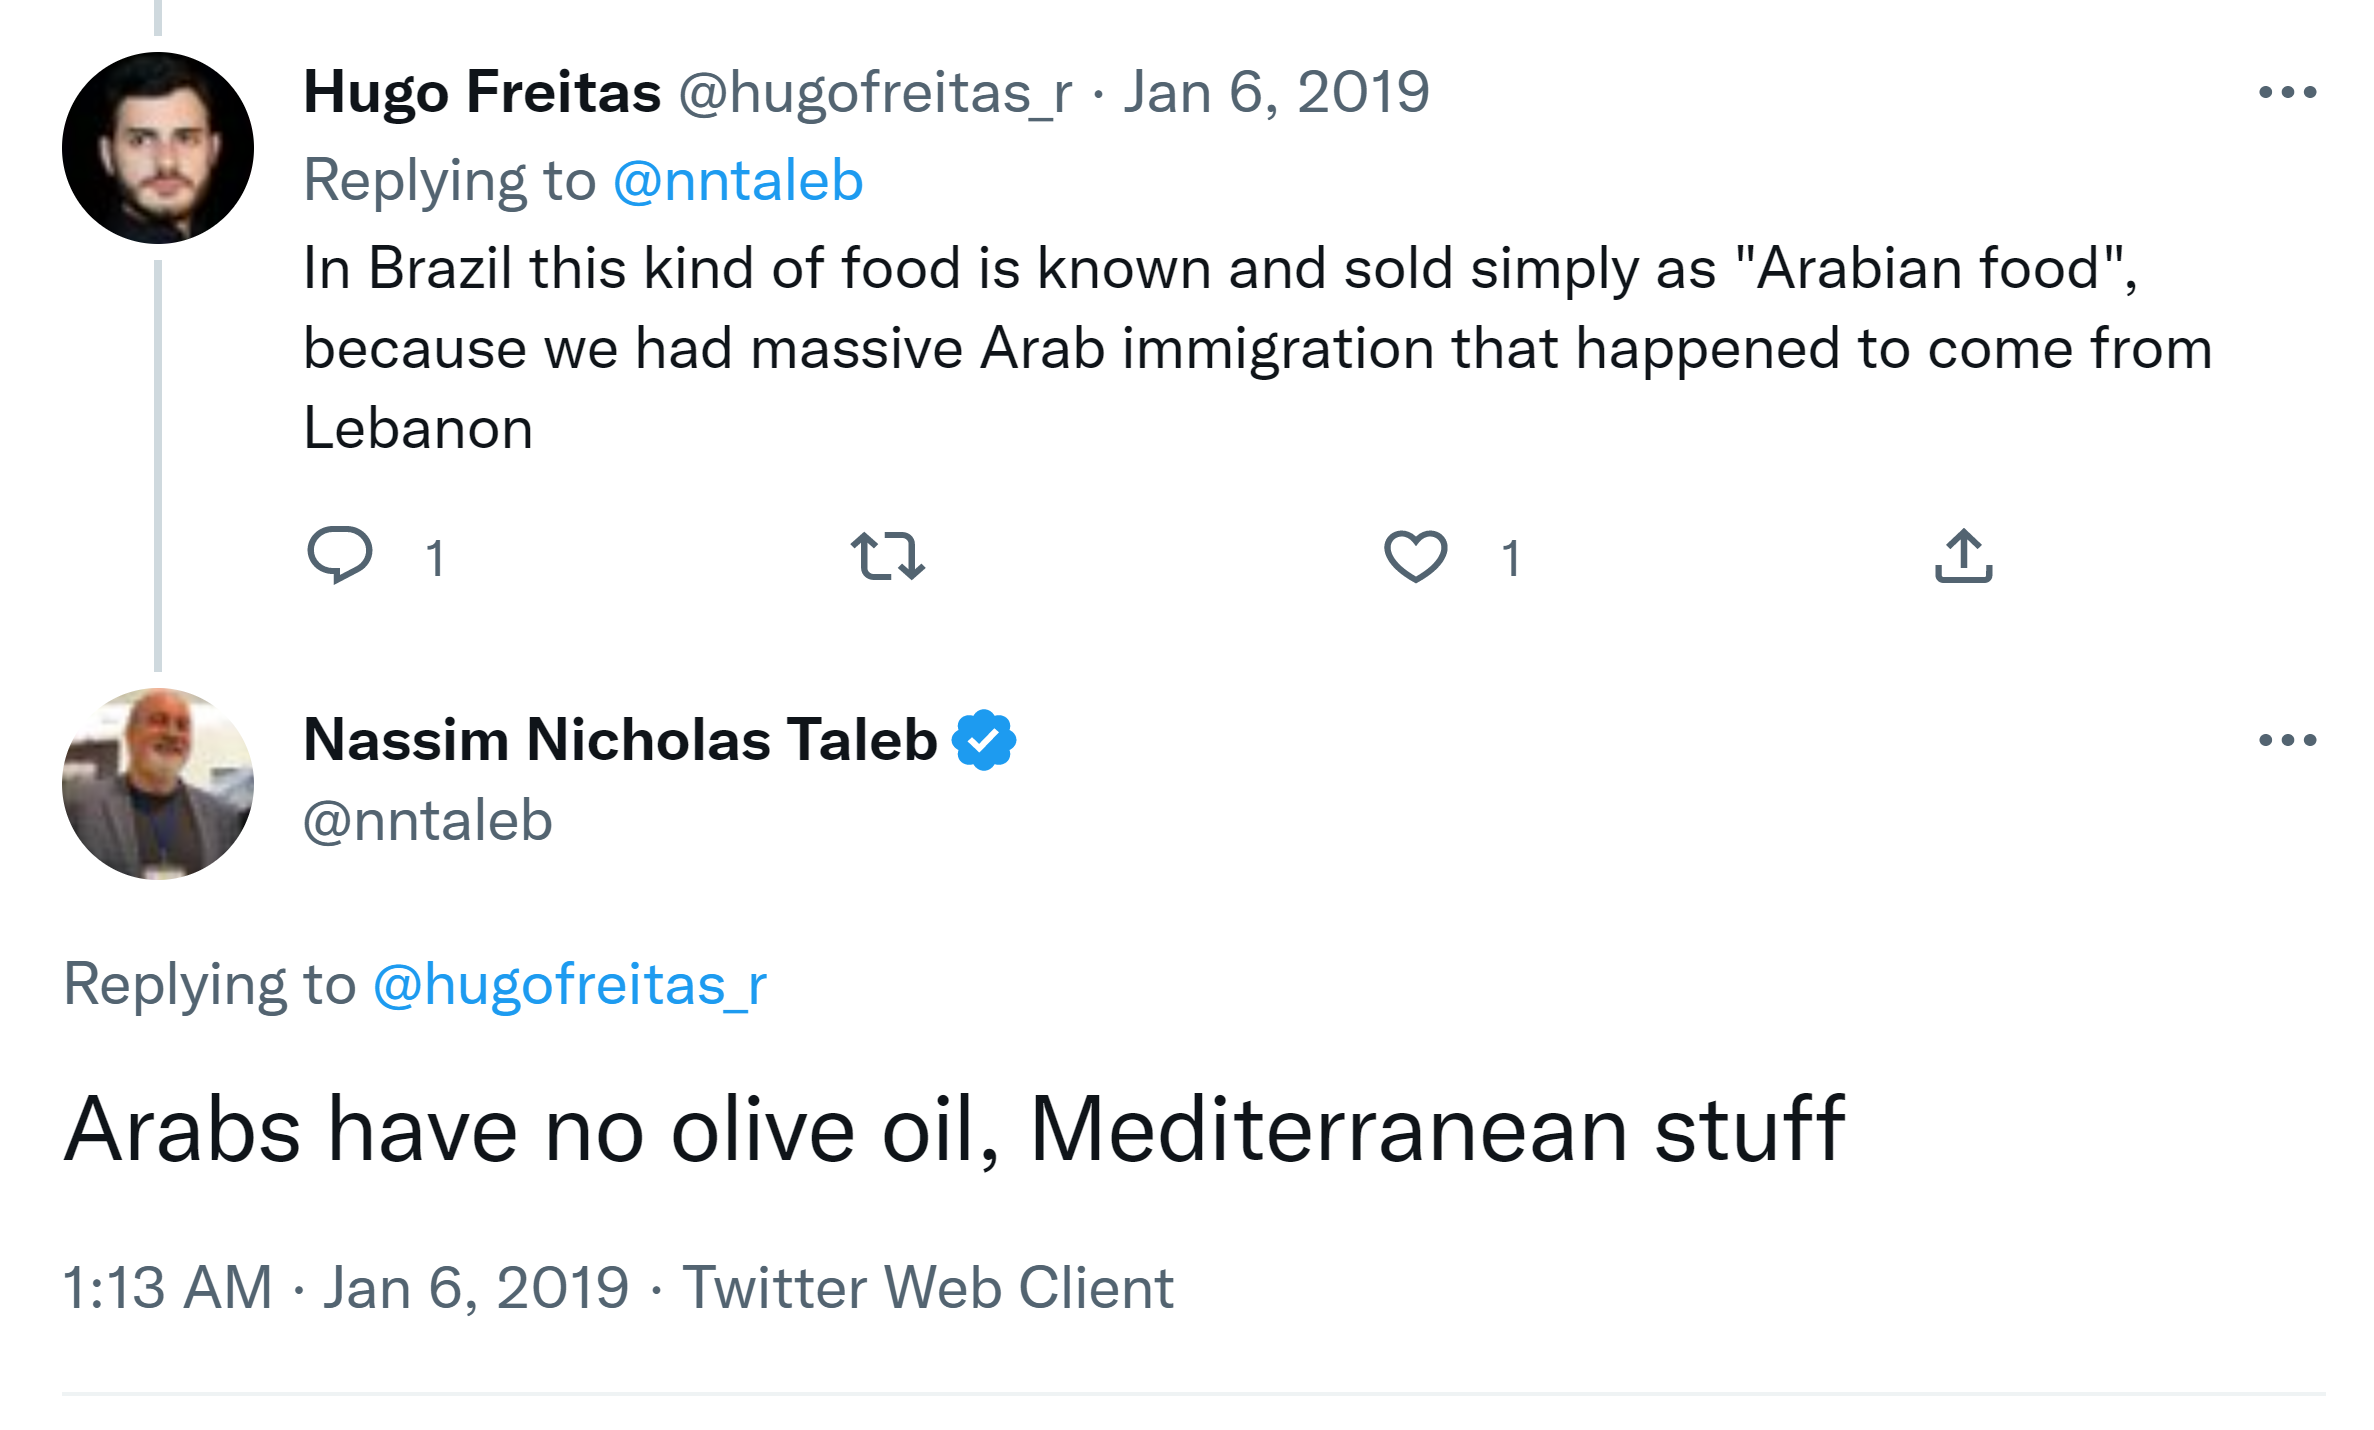Click the Twitter Web Client source label
Viewport: 2374px width, 1430px height.
(x=928, y=1287)
